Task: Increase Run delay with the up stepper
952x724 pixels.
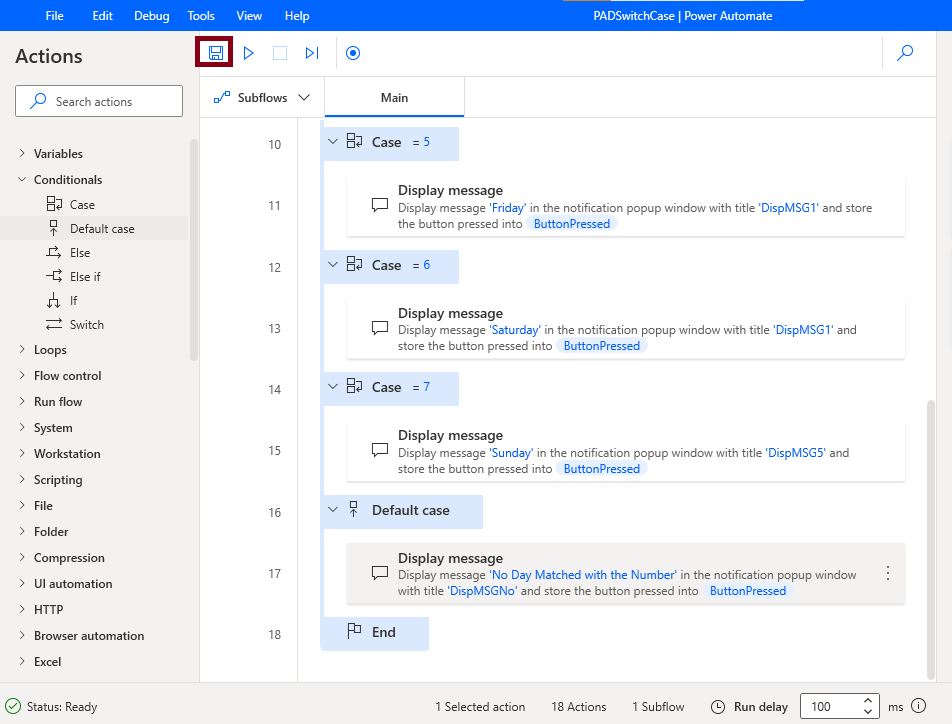Action: [x=868, y=700]
